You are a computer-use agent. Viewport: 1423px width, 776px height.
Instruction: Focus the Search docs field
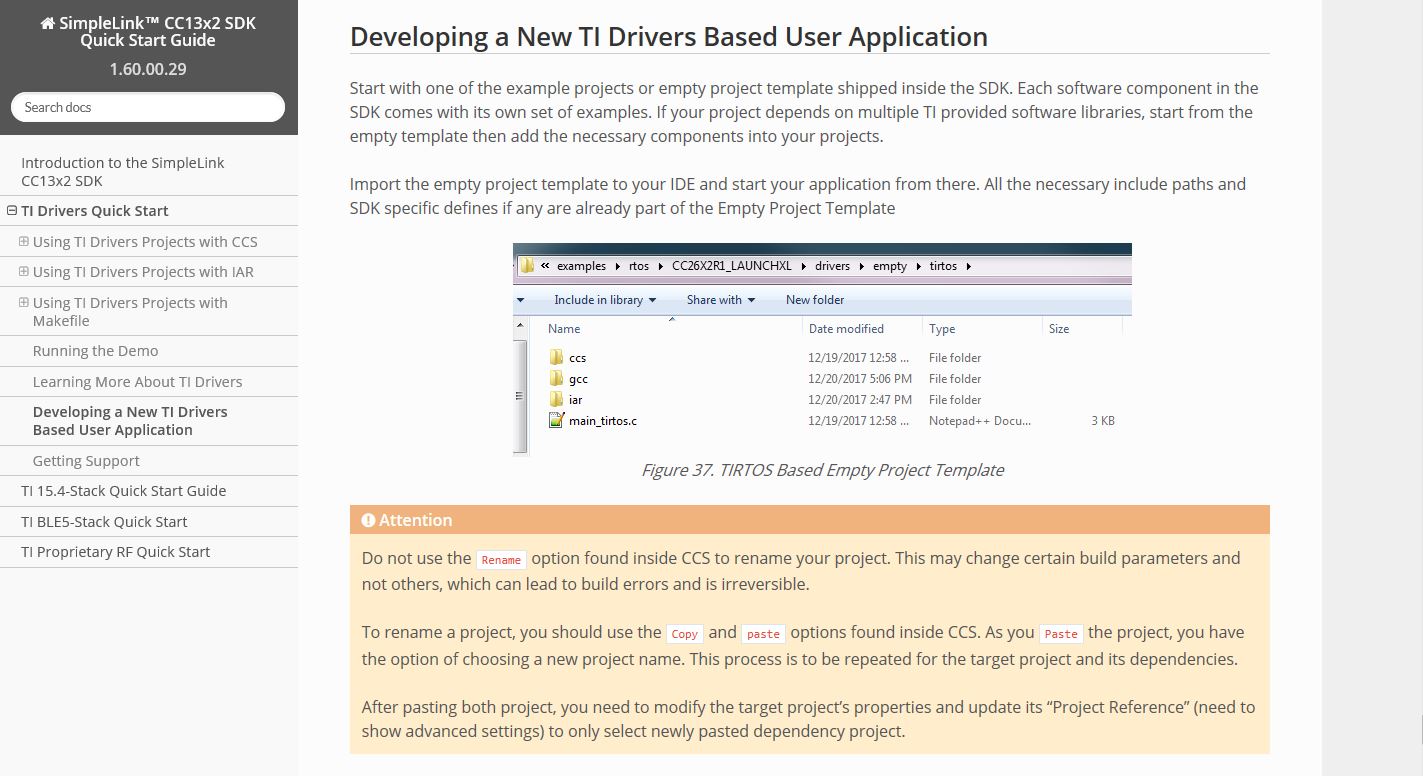pos(148,107)
